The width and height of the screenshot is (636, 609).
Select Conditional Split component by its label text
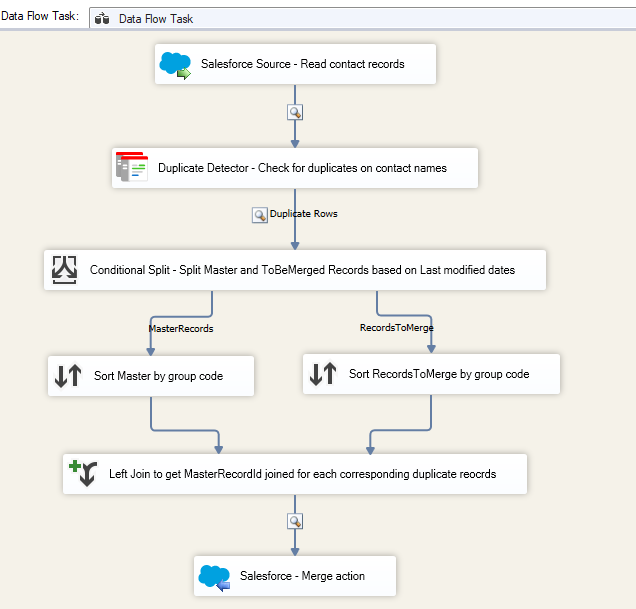coord(302,270)
